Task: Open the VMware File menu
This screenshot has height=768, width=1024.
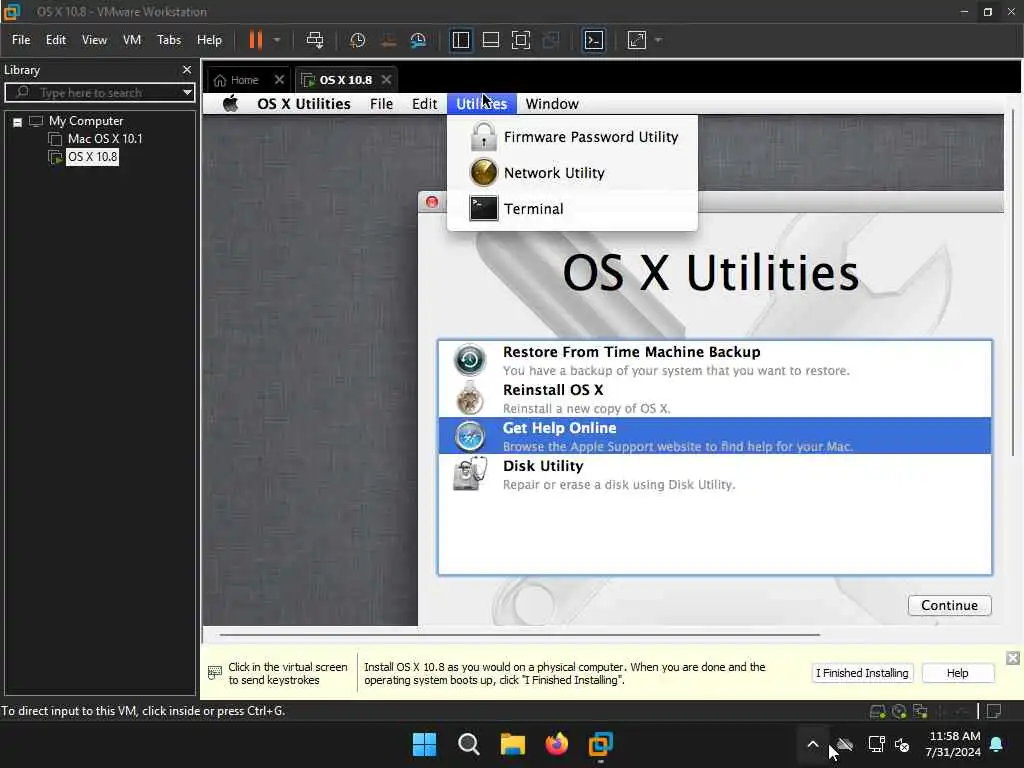Action: coord(21,40)
